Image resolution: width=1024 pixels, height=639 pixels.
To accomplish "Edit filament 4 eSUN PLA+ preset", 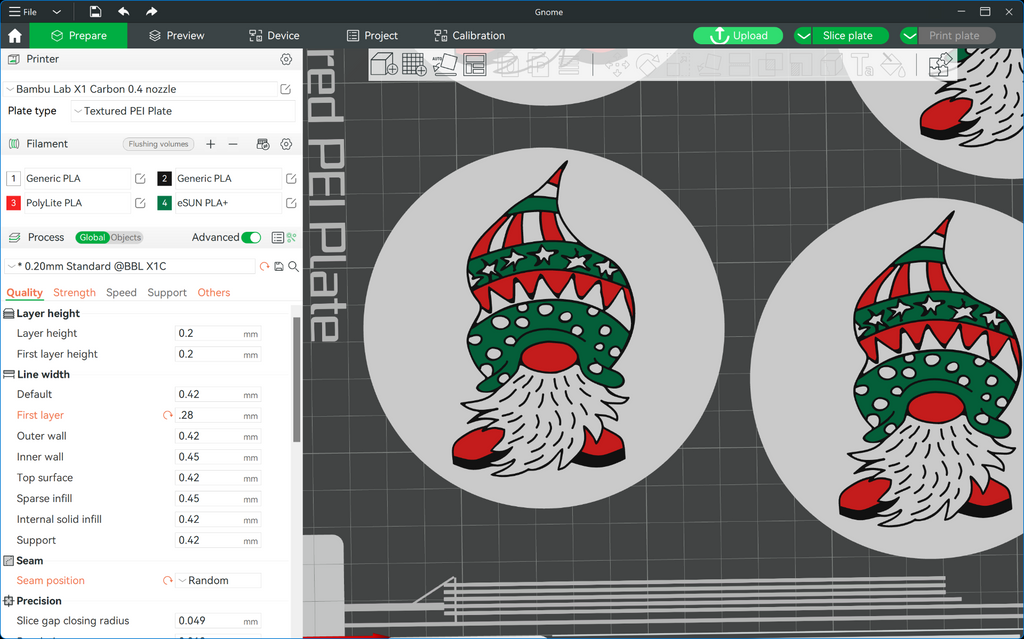I will coord(291,203).
